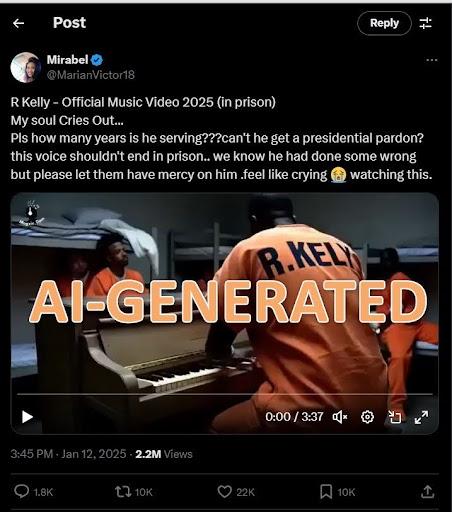
Task: Unmute the video via the speaker icon
Action: pos(340,417)
